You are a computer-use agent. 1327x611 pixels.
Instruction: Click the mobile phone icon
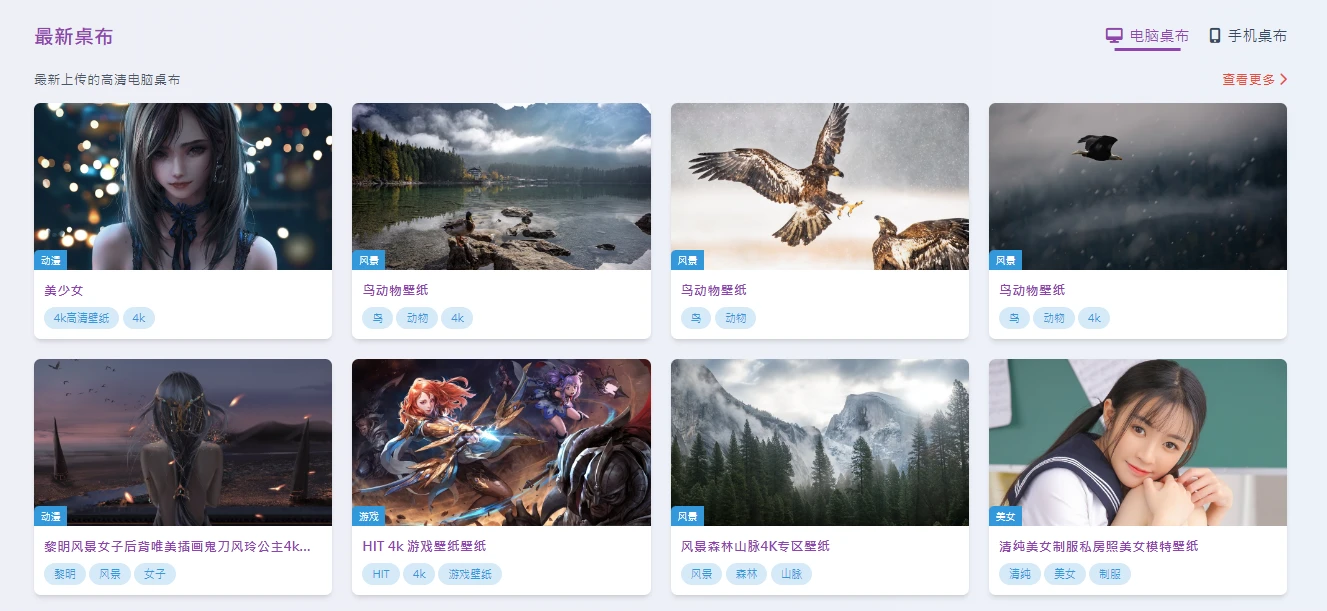coord(1215,36)
